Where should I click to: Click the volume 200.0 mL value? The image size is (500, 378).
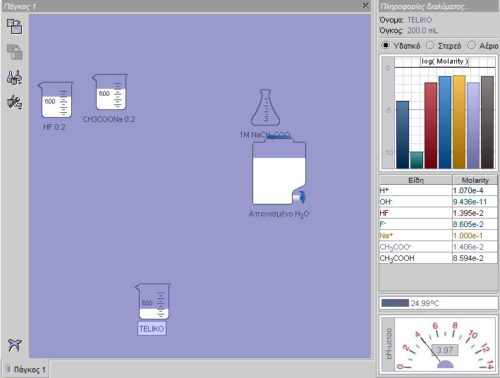(422, 30)
